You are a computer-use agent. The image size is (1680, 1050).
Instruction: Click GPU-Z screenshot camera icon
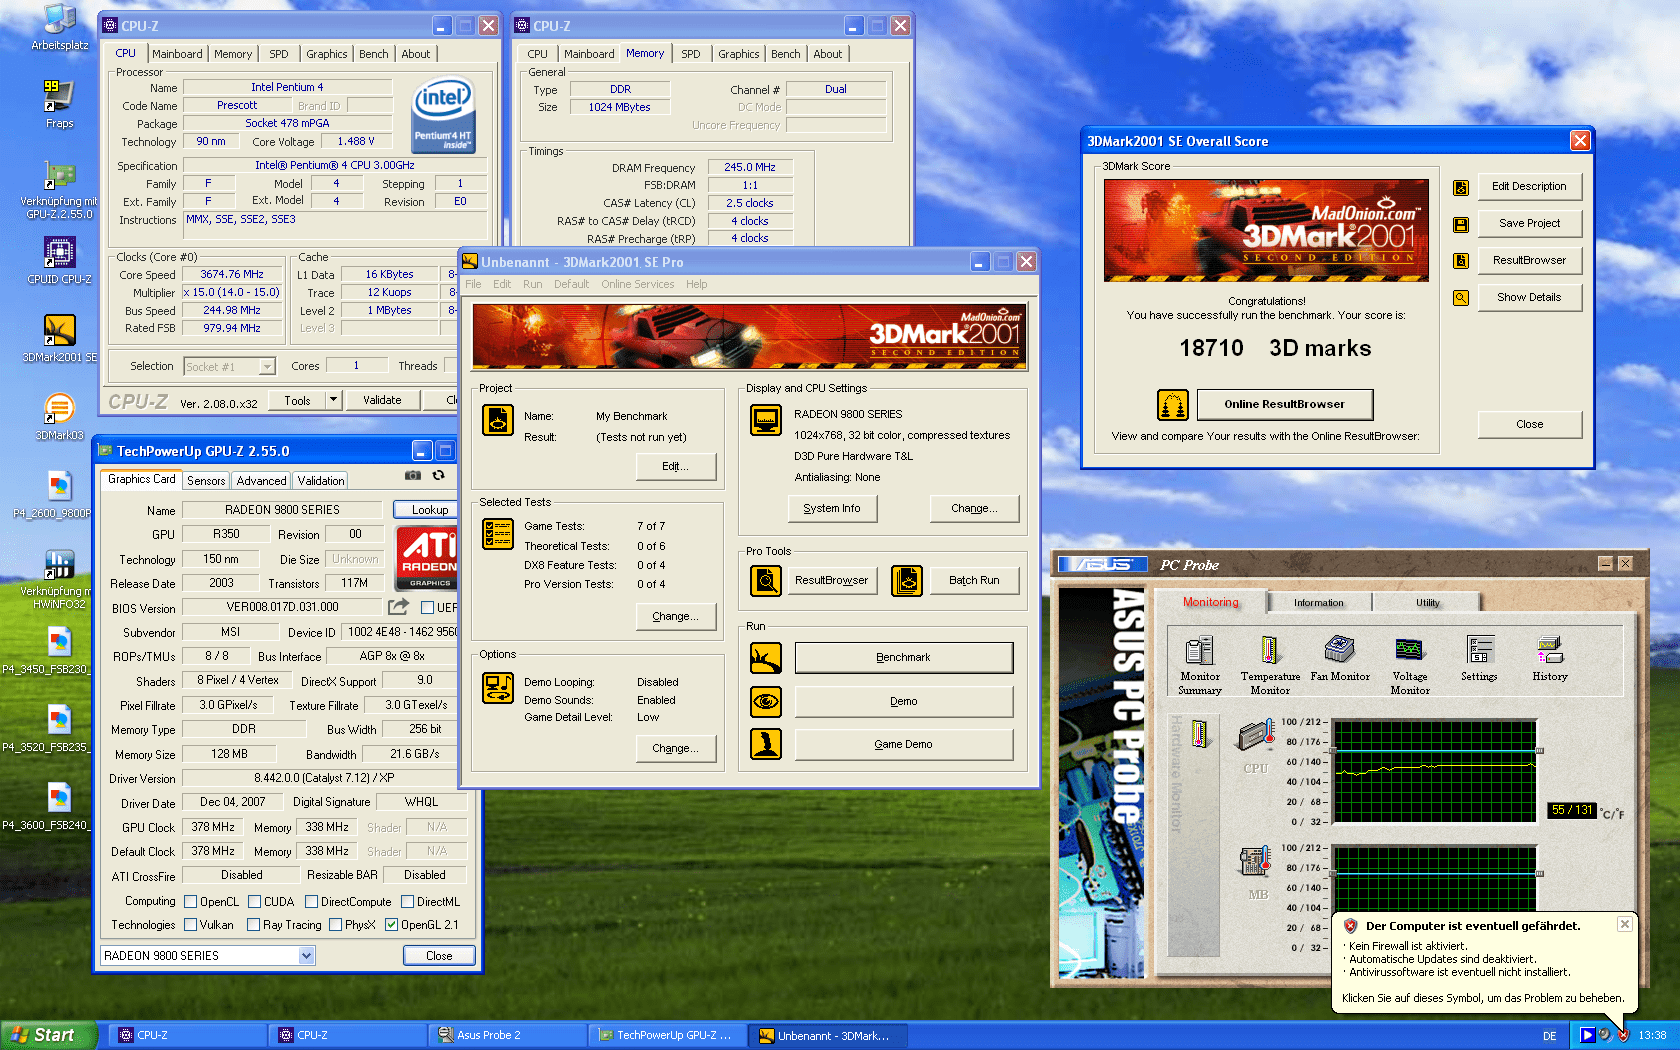click(413, 476)
